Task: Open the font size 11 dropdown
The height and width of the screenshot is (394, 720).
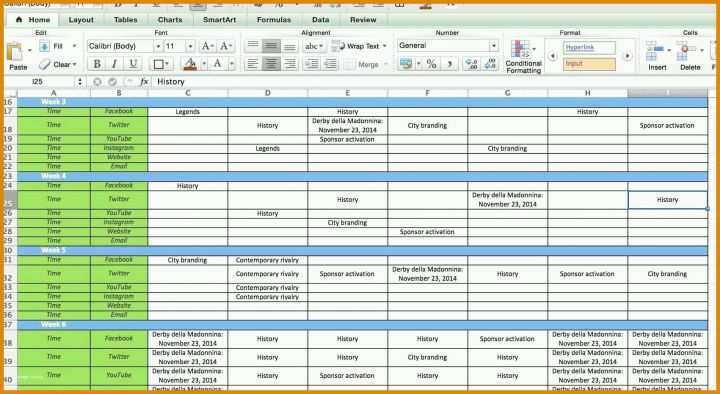Action: click(190, 46)
